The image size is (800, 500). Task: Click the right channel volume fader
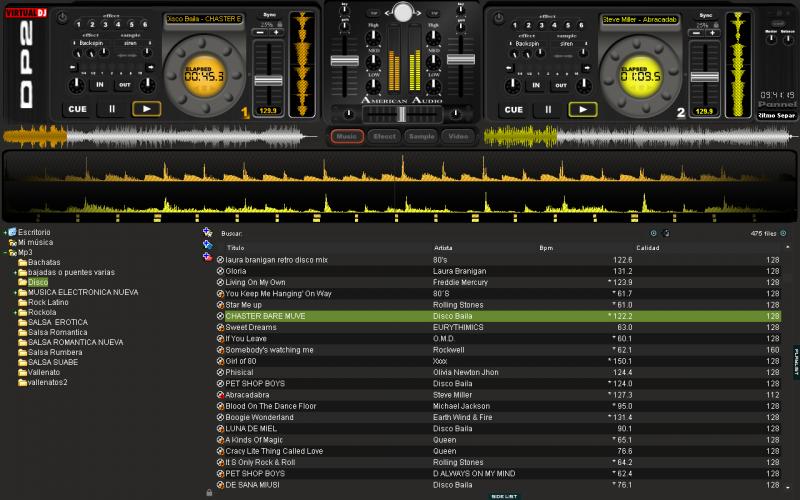pyautogui.click(x=461, y=60)
